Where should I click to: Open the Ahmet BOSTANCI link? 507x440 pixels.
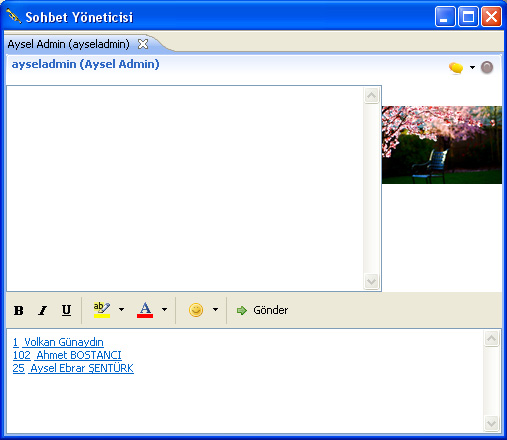click(x=67, y=355)
